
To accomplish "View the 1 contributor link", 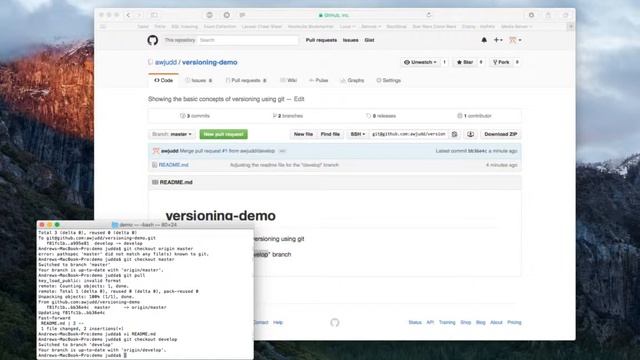I will [475, 116].
